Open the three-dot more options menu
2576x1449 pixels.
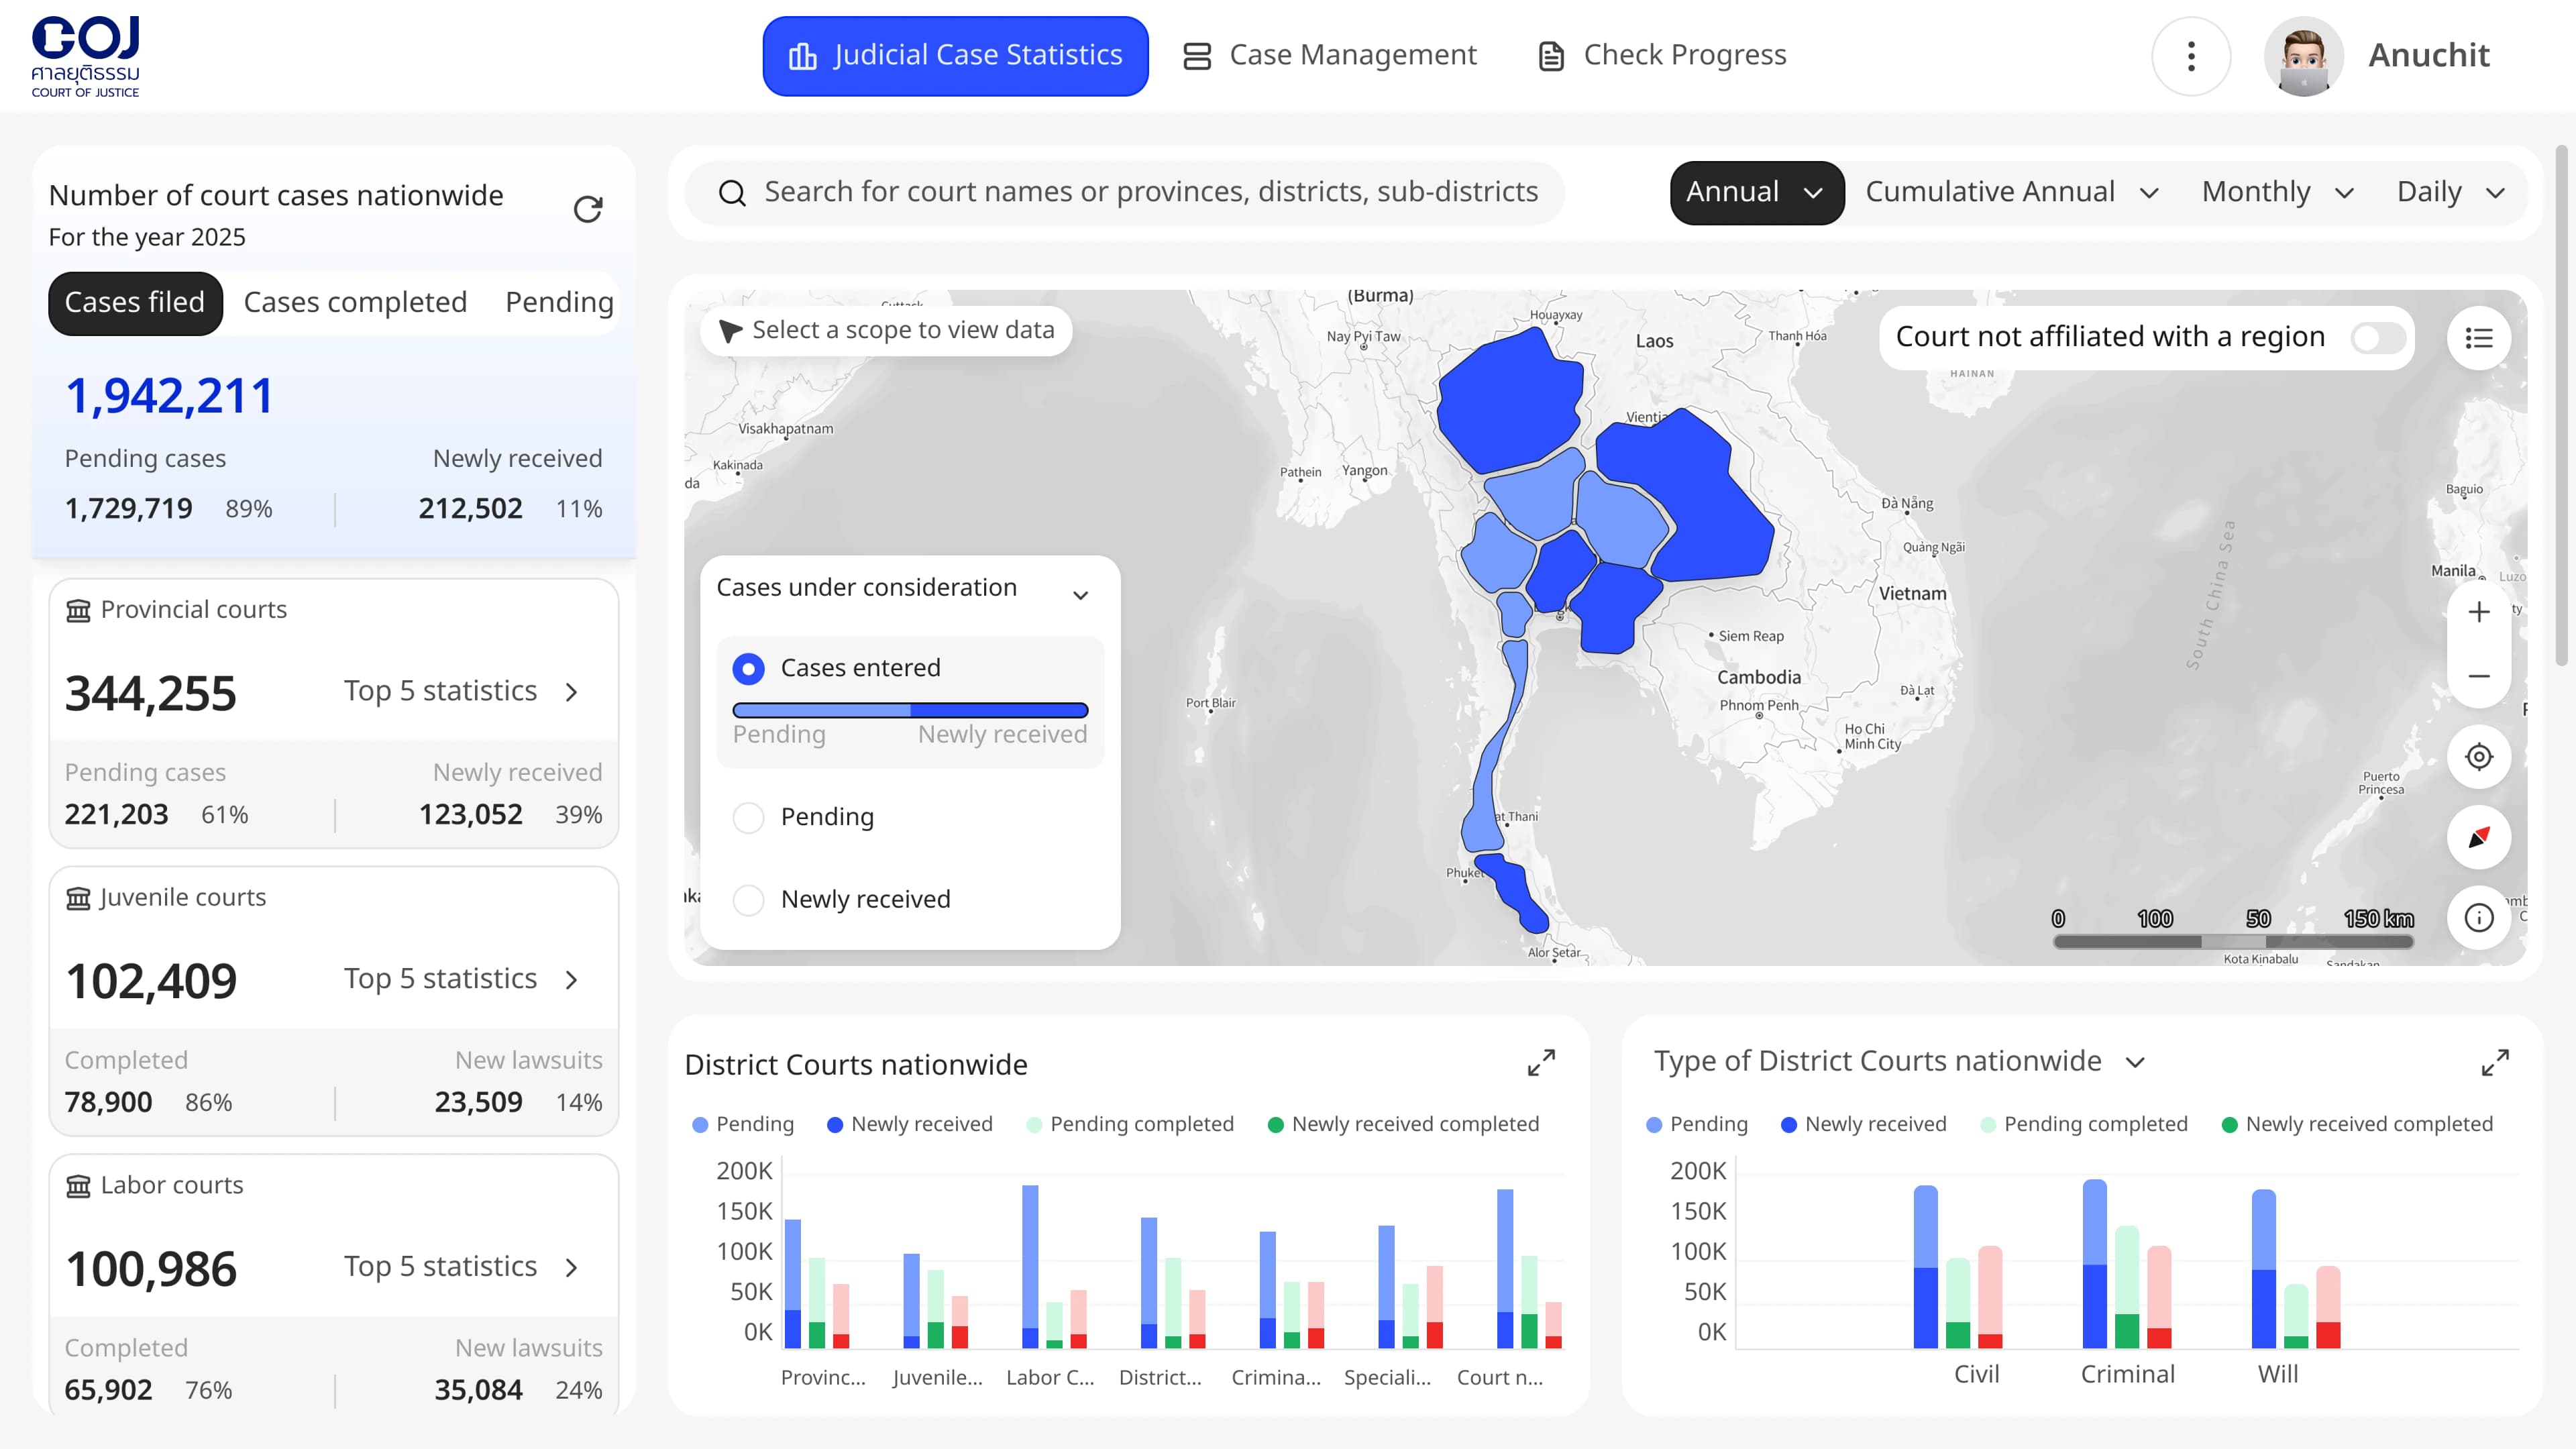[2191, 56]
